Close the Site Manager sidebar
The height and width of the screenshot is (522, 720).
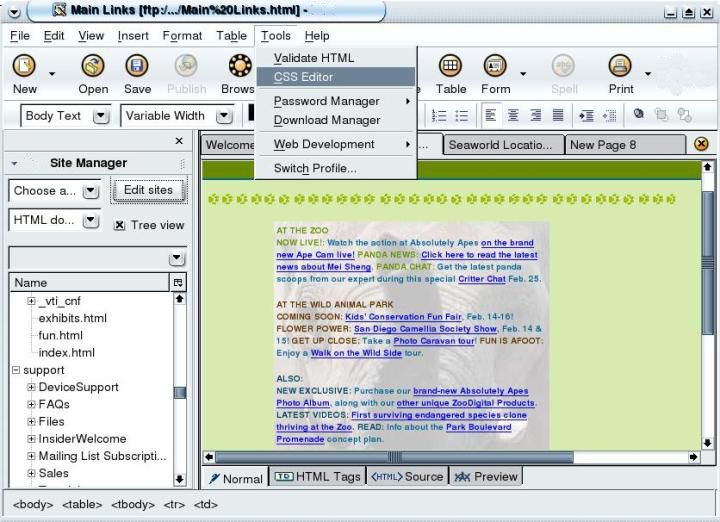(x=179, y=140)
